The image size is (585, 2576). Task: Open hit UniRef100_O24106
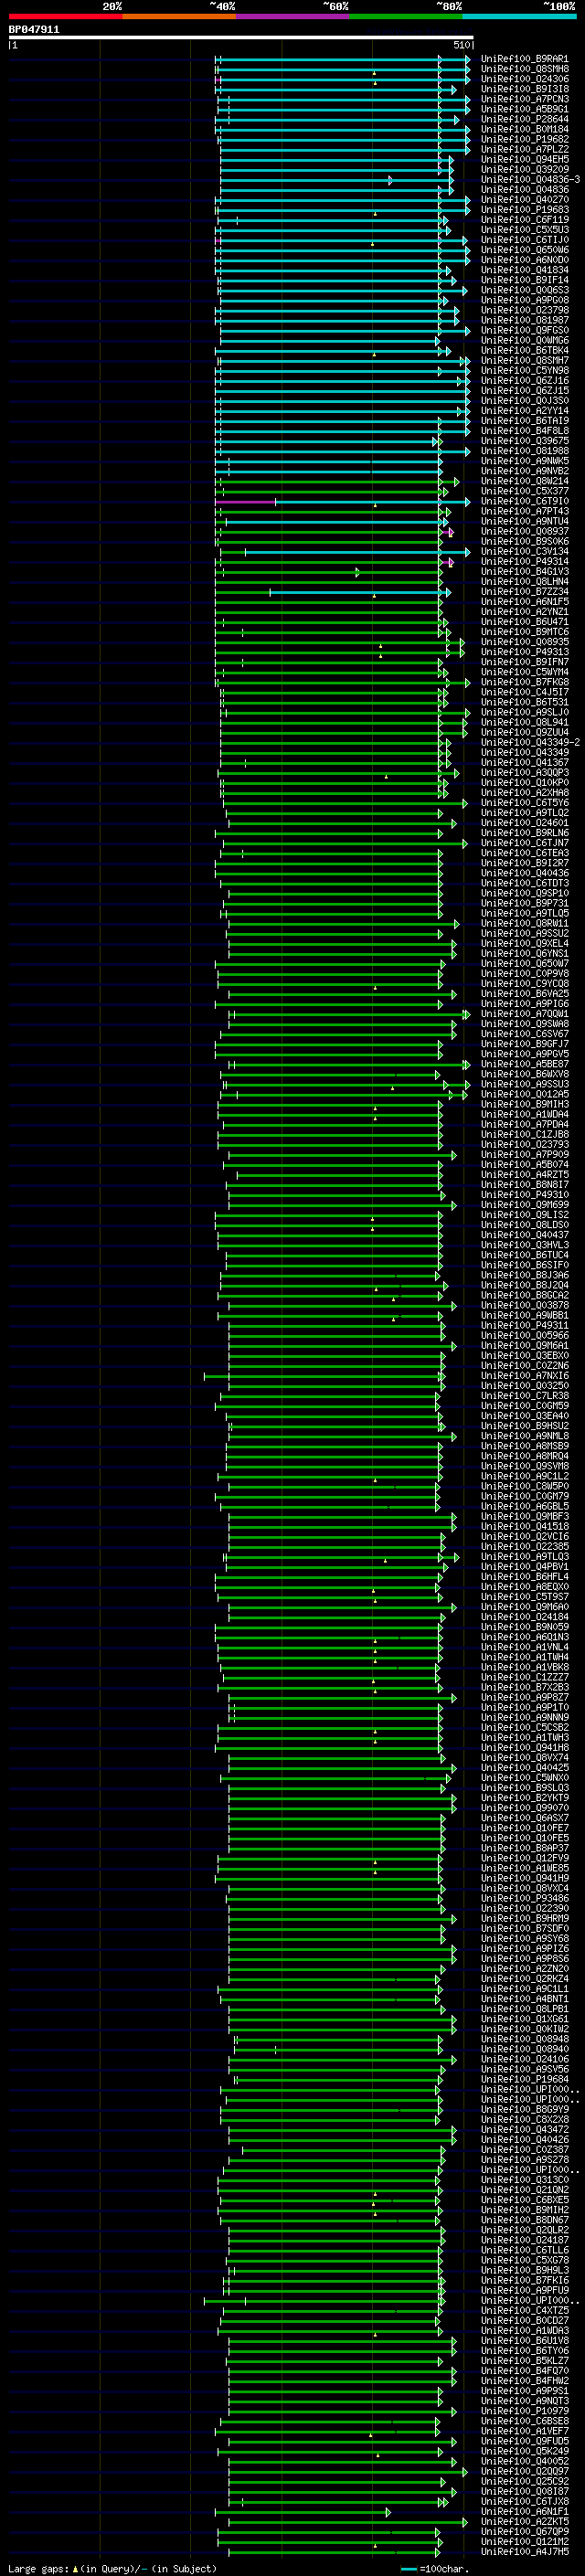[524, 2059]
